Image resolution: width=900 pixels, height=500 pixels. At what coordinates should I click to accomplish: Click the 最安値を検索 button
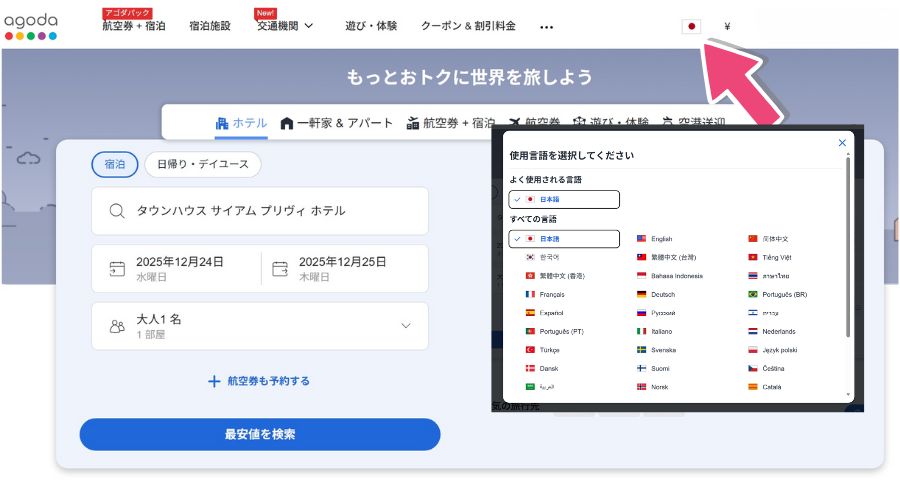(260, 434)
